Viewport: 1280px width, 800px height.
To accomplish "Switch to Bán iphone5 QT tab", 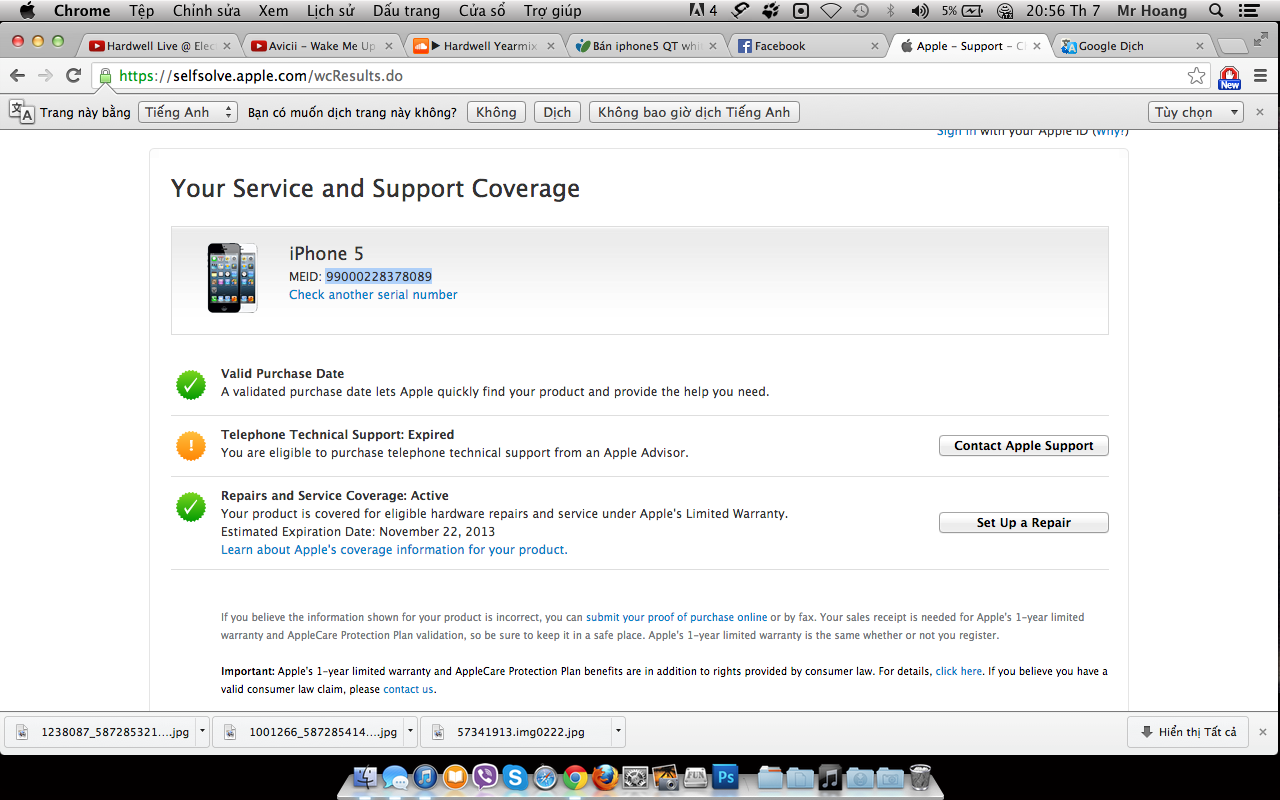I will click(646, 46).
